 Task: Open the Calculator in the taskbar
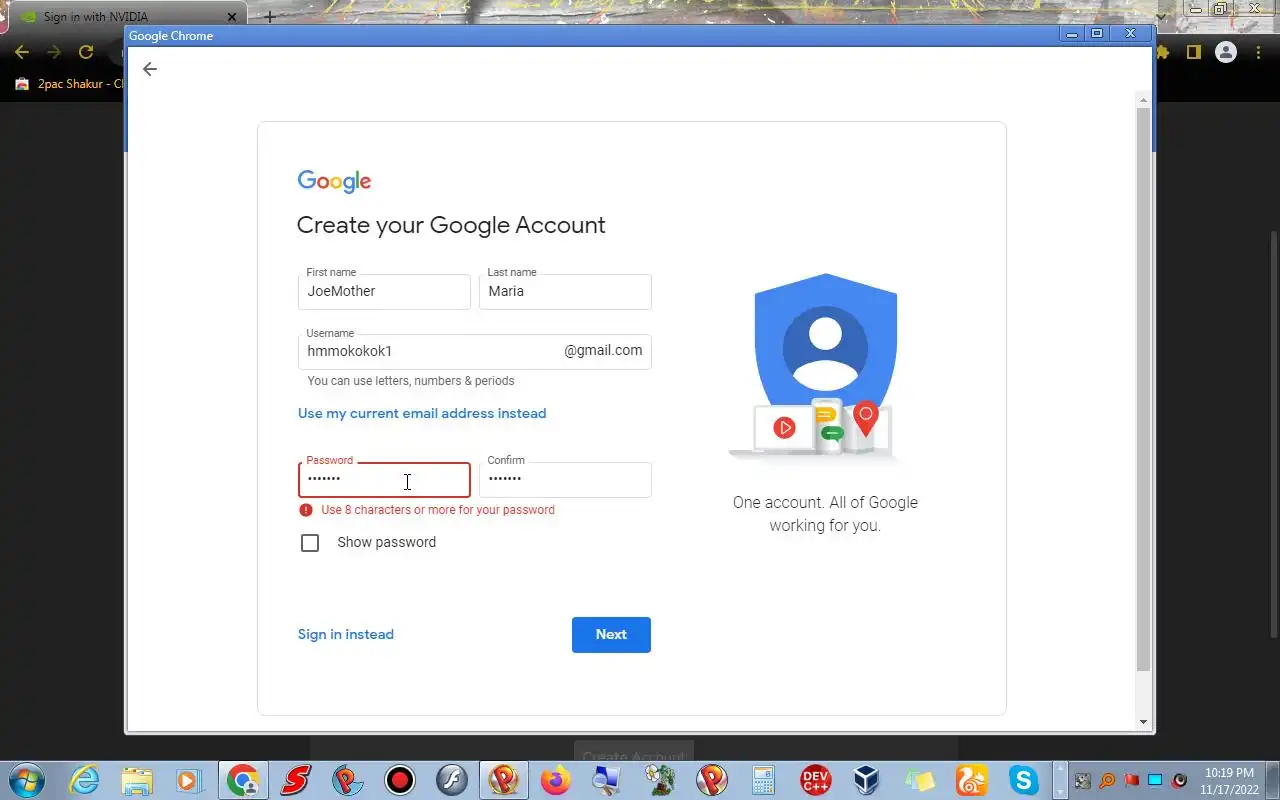[764, 780]
